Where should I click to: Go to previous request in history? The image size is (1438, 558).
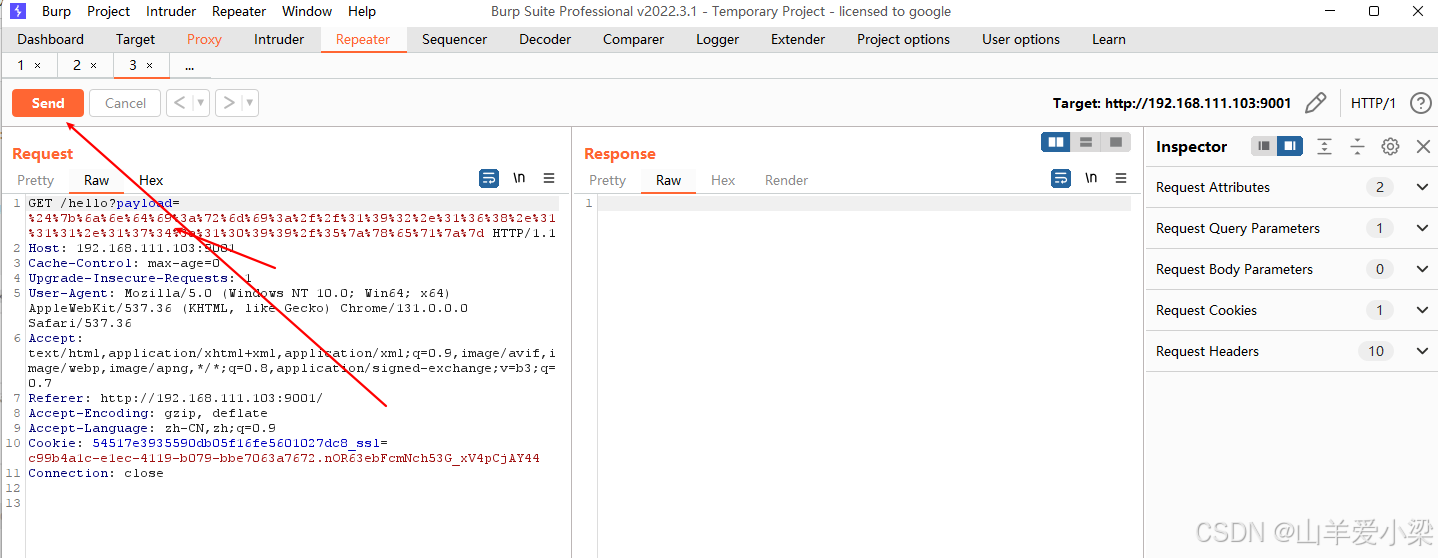[179, 103]
